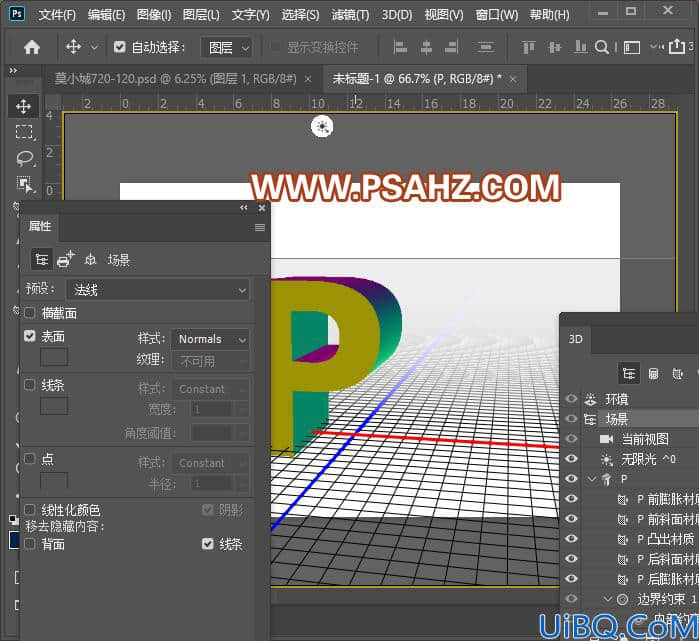Open the 图像(I) menu
This screenshot has height=641, width=699.
pos(154,15)
